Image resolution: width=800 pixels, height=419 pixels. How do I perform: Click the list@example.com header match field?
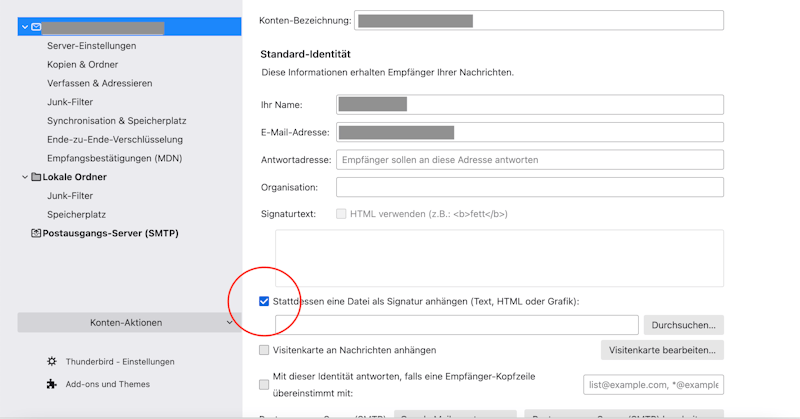[654, 385]
